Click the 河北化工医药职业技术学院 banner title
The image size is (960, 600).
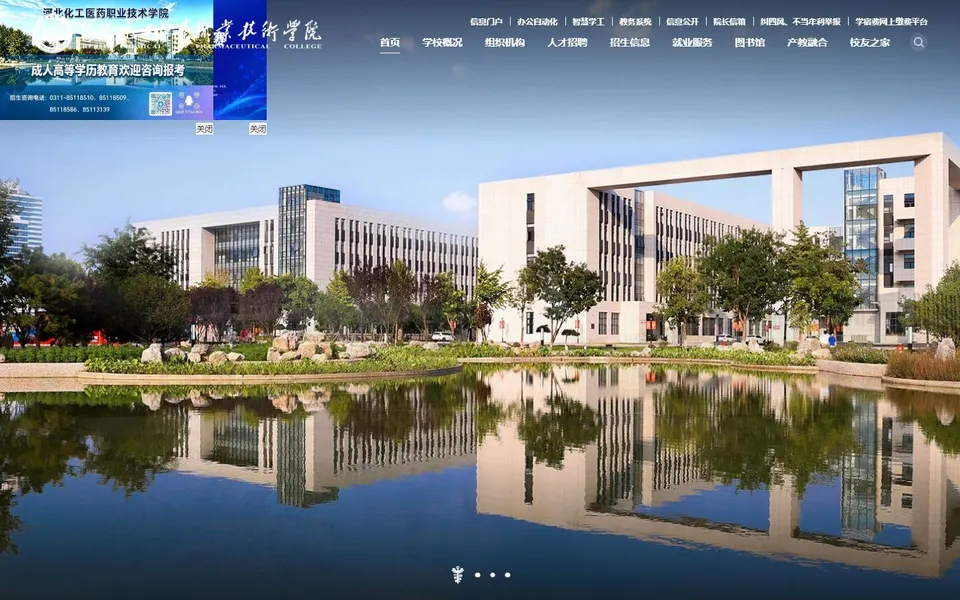[x=106, y=13]
